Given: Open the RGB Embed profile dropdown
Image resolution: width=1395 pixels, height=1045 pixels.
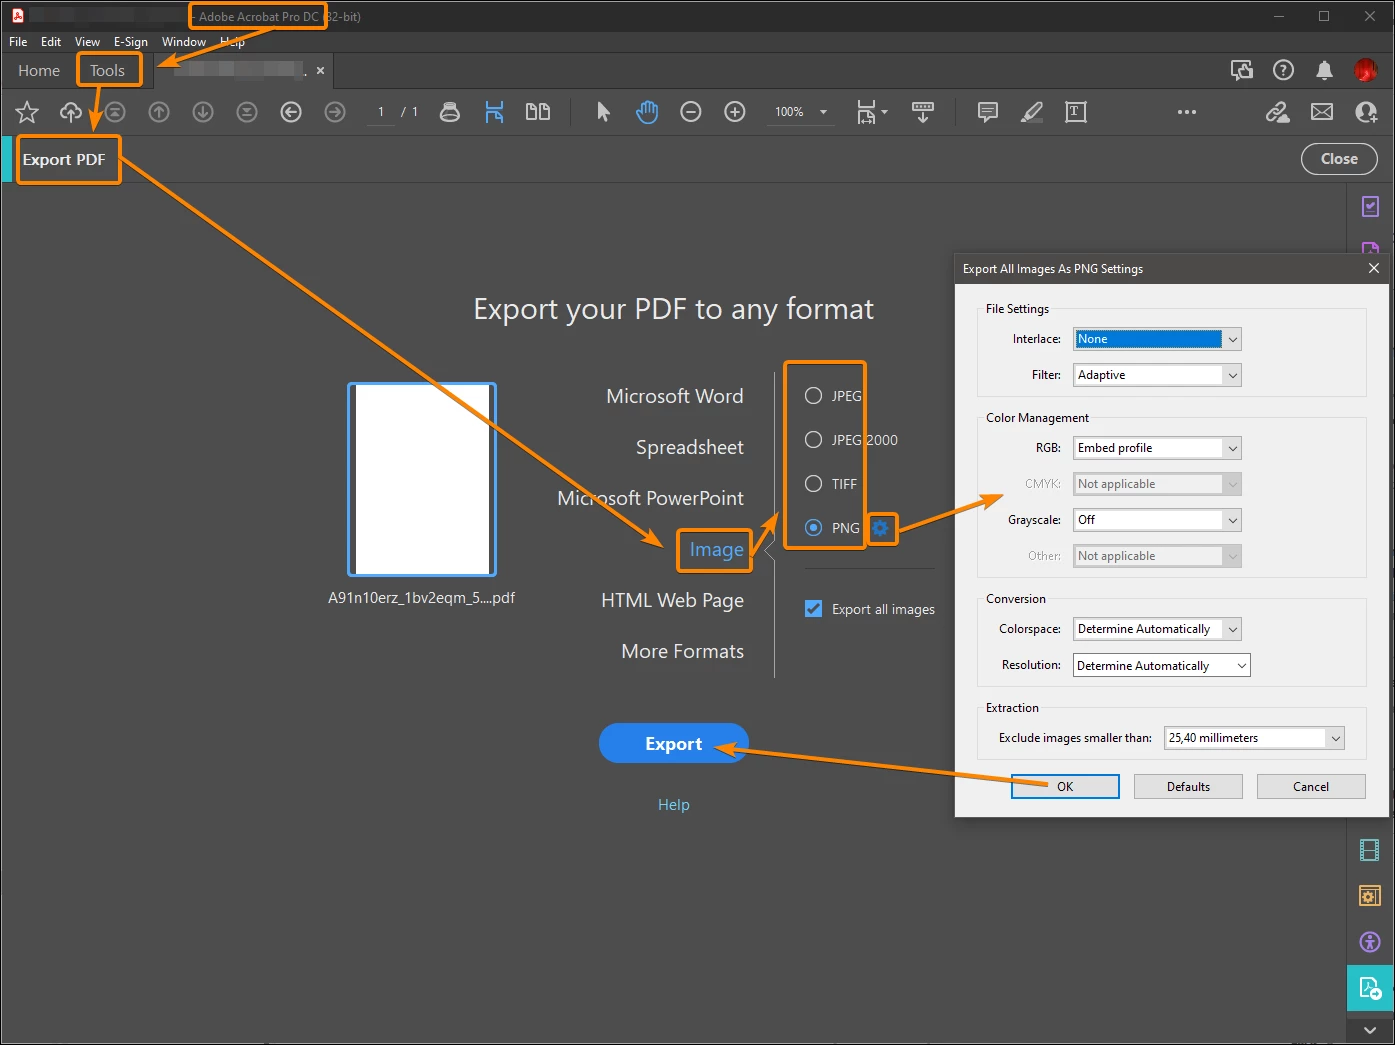Looking at the screenshot, I should click(1157, 448).
